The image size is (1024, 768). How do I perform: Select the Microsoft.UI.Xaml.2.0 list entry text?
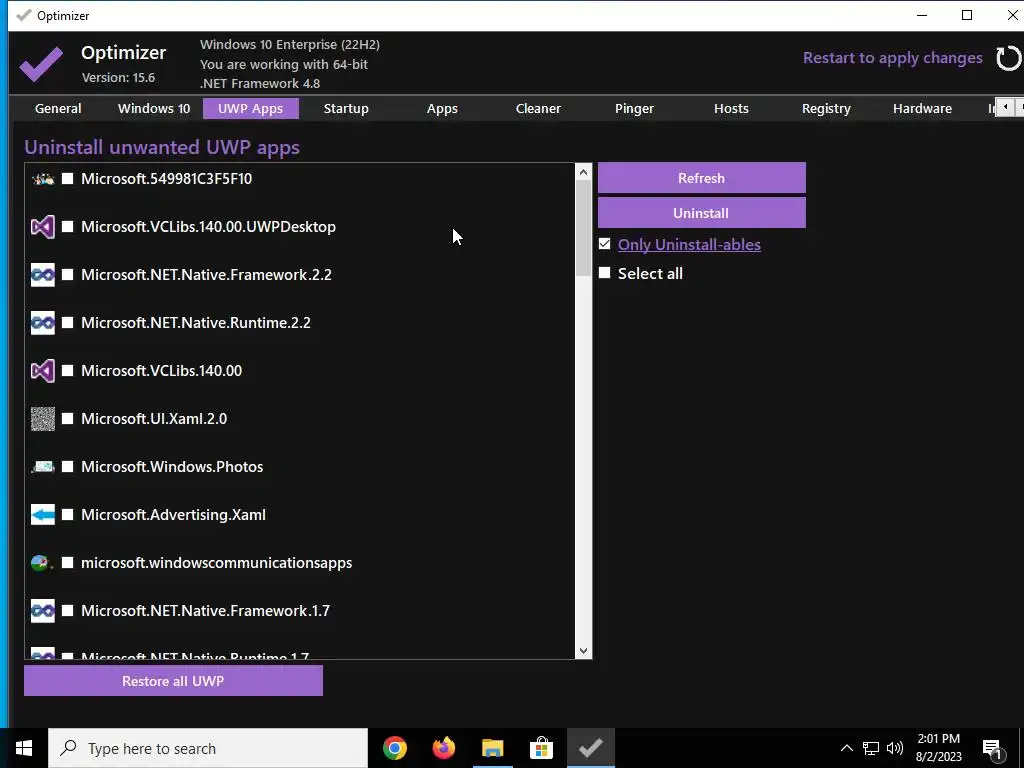(154, 419)
